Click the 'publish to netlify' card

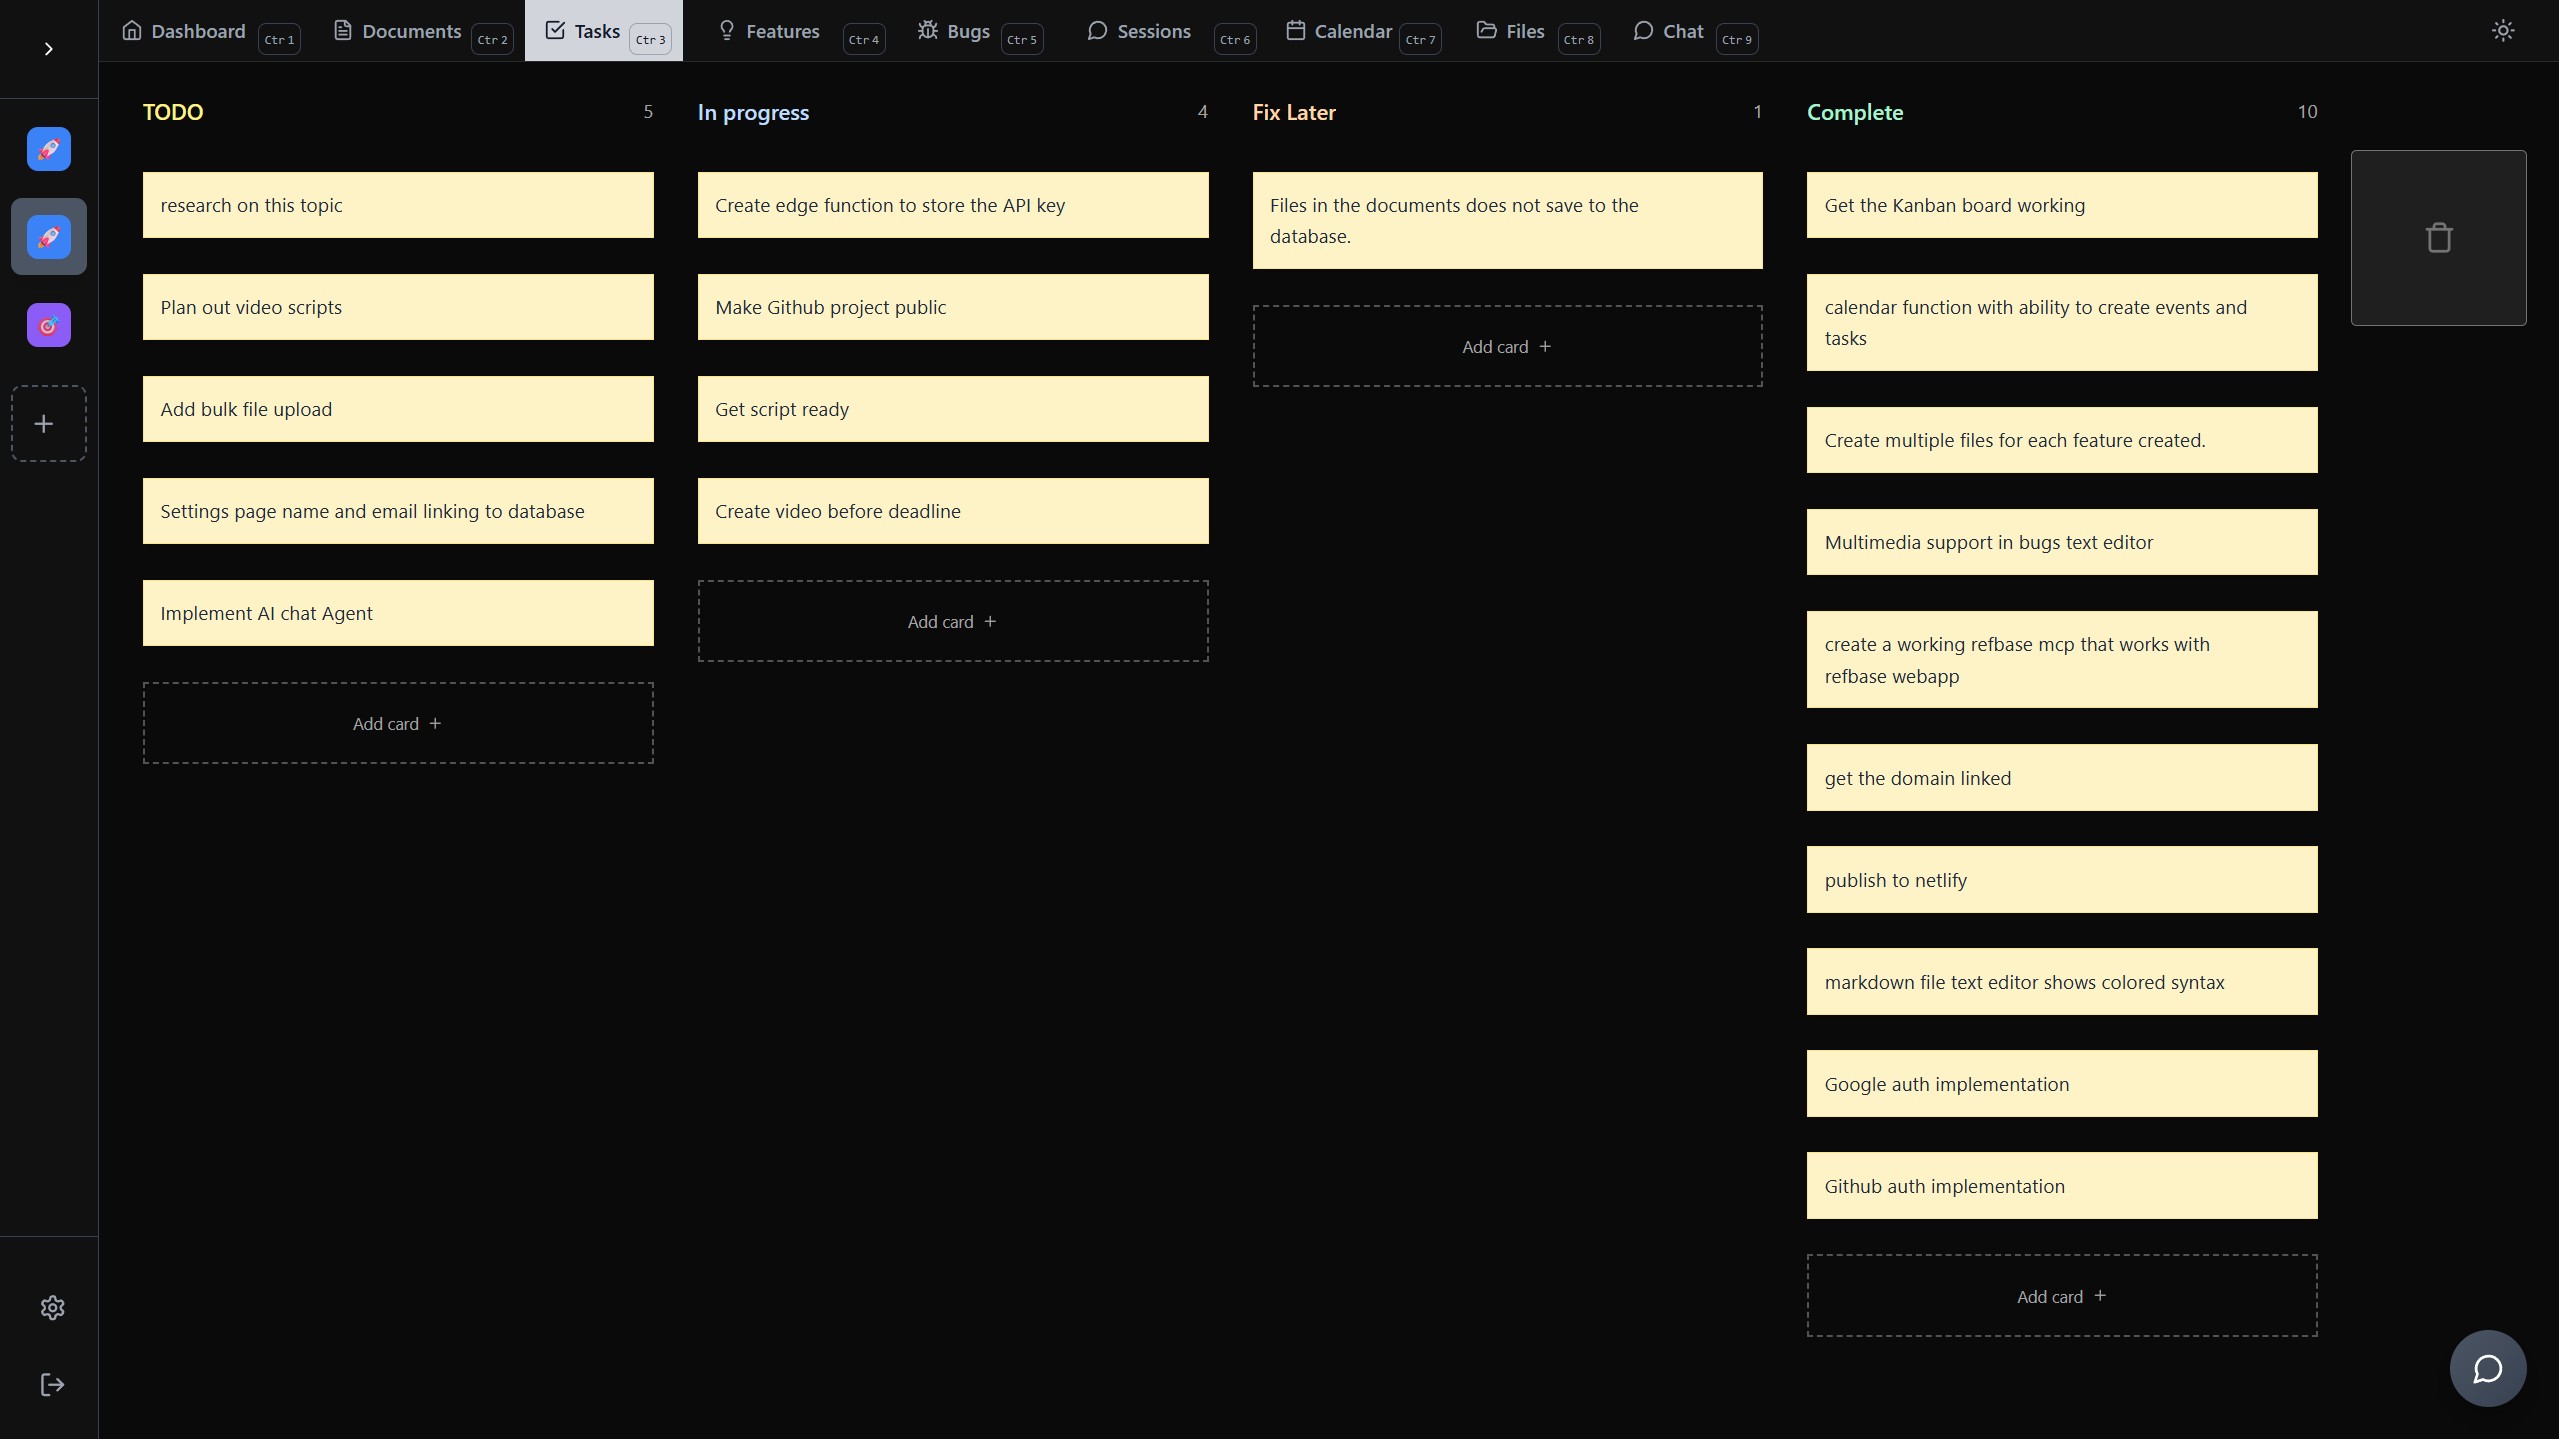coord(2061,880)
